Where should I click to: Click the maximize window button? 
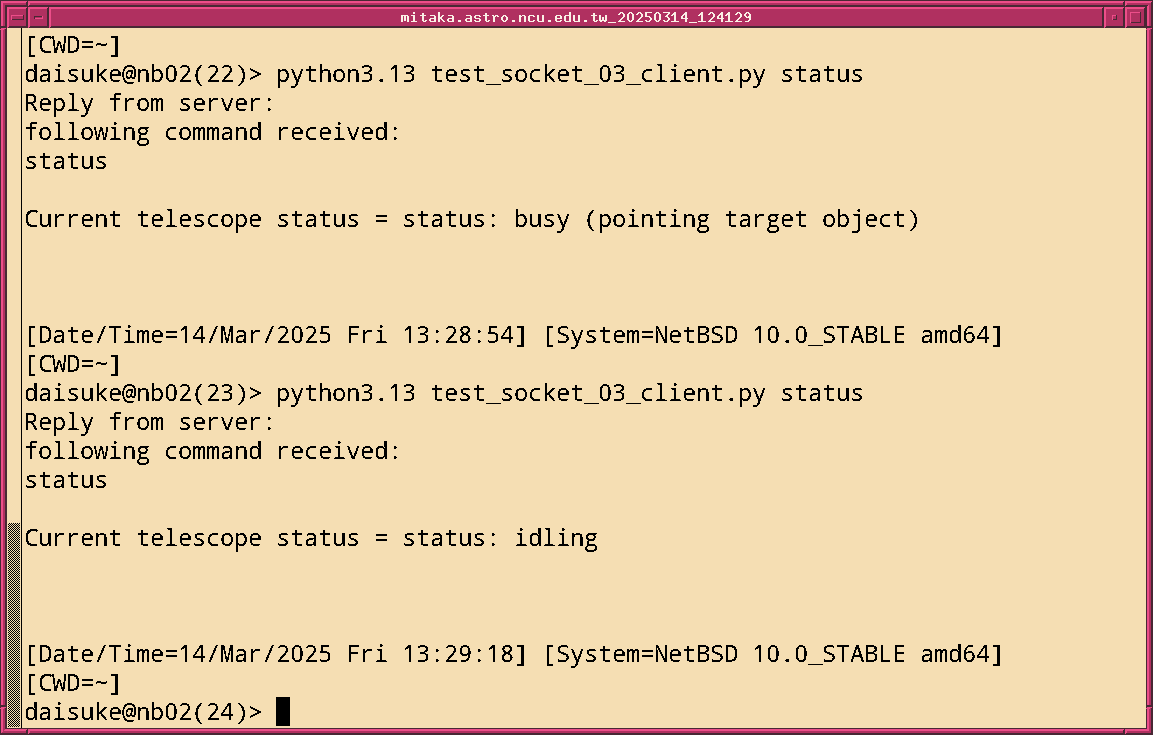tap(1135, 17)
